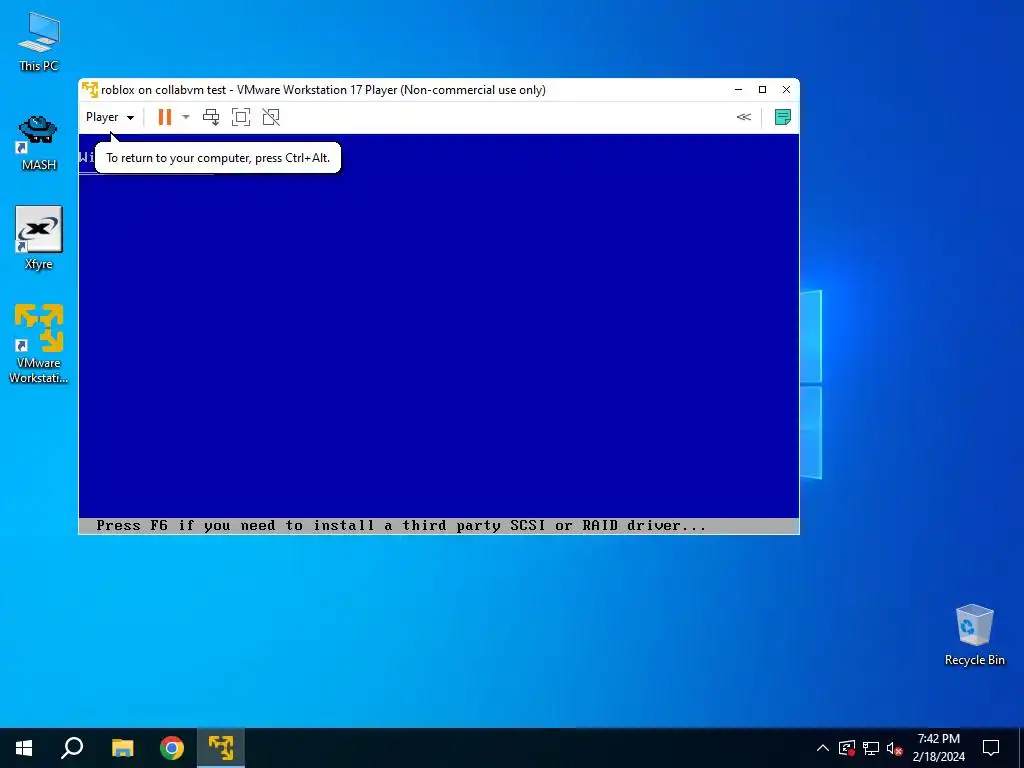Viewport: 1024px width, 768px height.
Task: Launch Google Chrome from the taskbar
Action: pos(172,748)
